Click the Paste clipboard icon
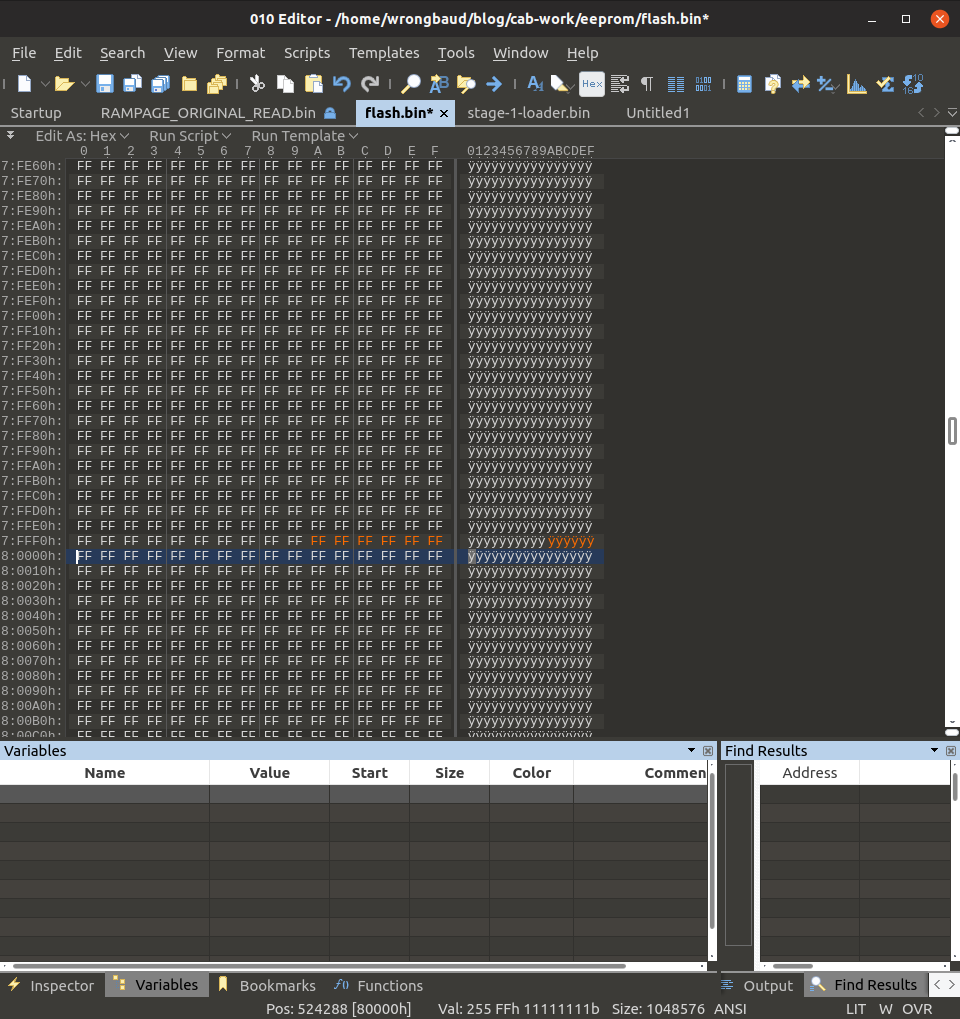 (313, 84)
